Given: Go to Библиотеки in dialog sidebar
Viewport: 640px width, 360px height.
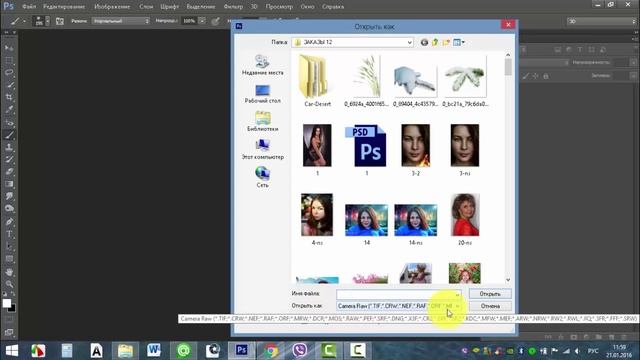Looking at the screenshot, I should [262, 121].
